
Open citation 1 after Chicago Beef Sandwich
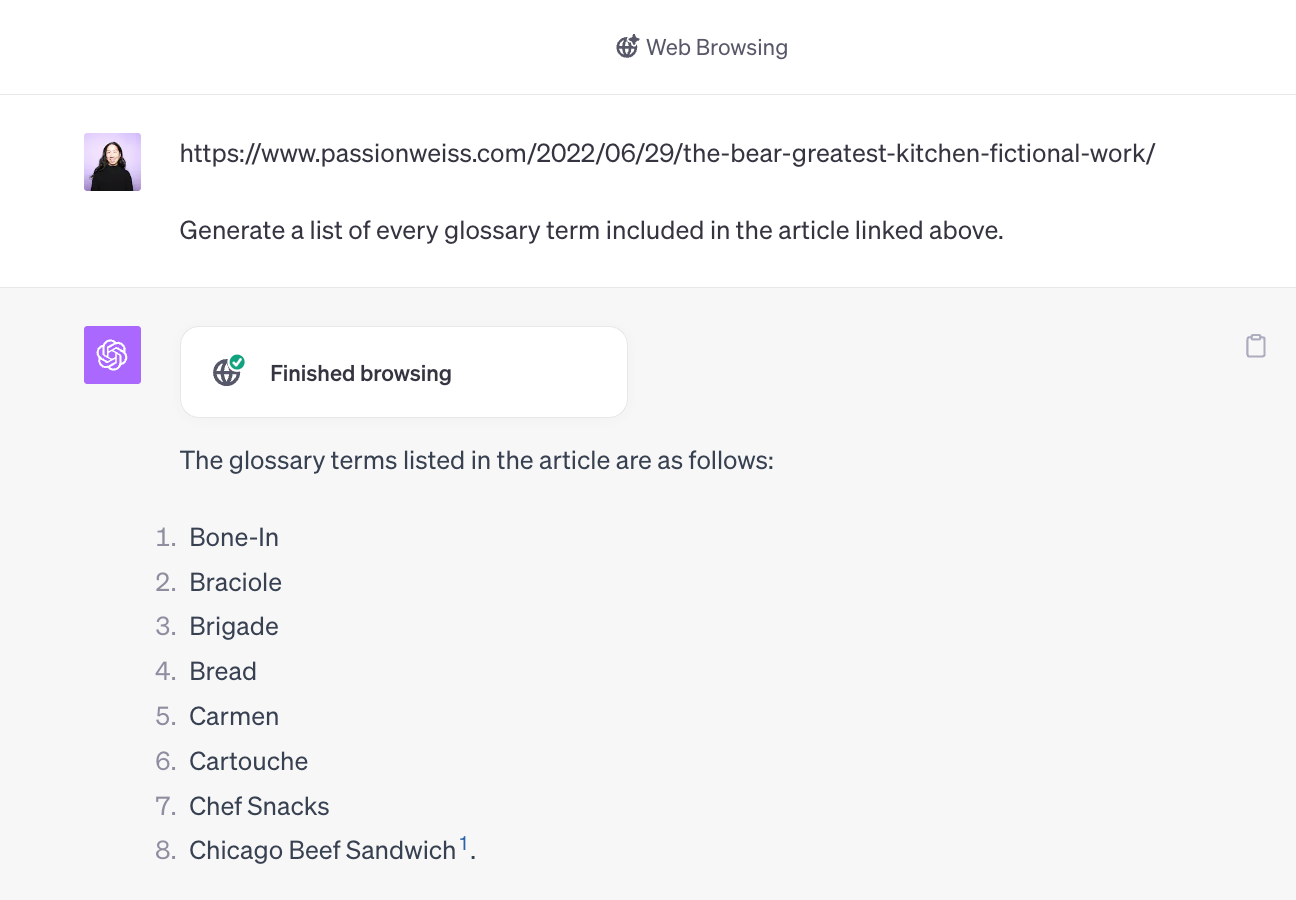[464, 844]
